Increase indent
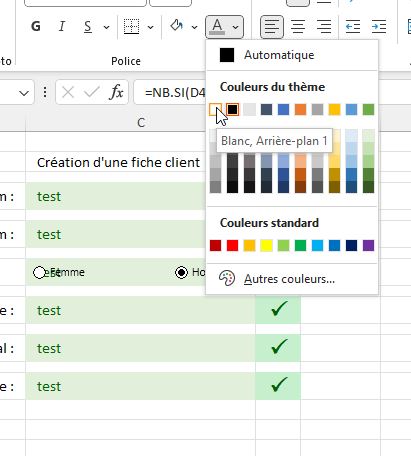This screenshot has height=456, width=411. coord(379,26)
